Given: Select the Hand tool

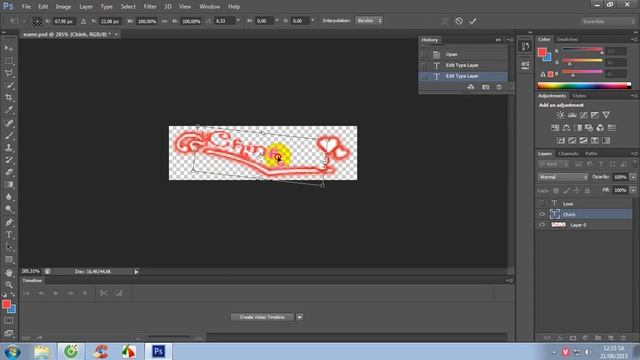Looking at the screenshot, I should coord(9,272).
